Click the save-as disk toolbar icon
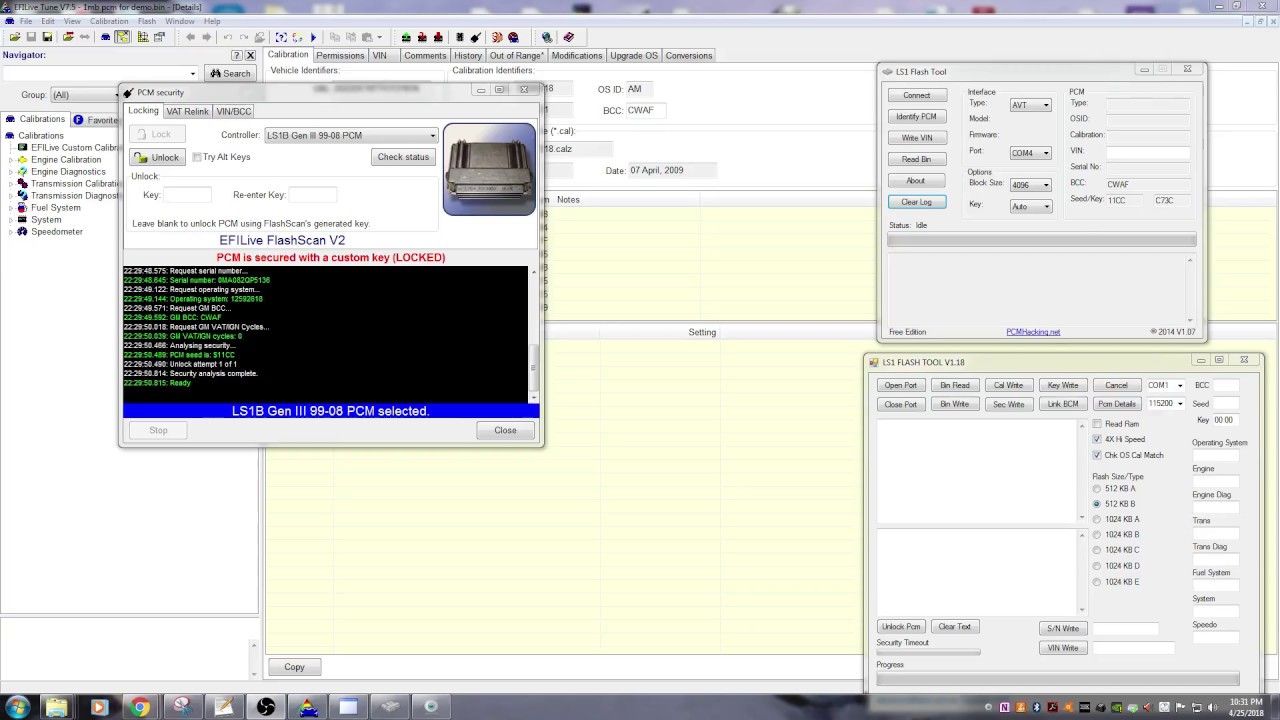 pyautogui.click(x=47, y=37)
